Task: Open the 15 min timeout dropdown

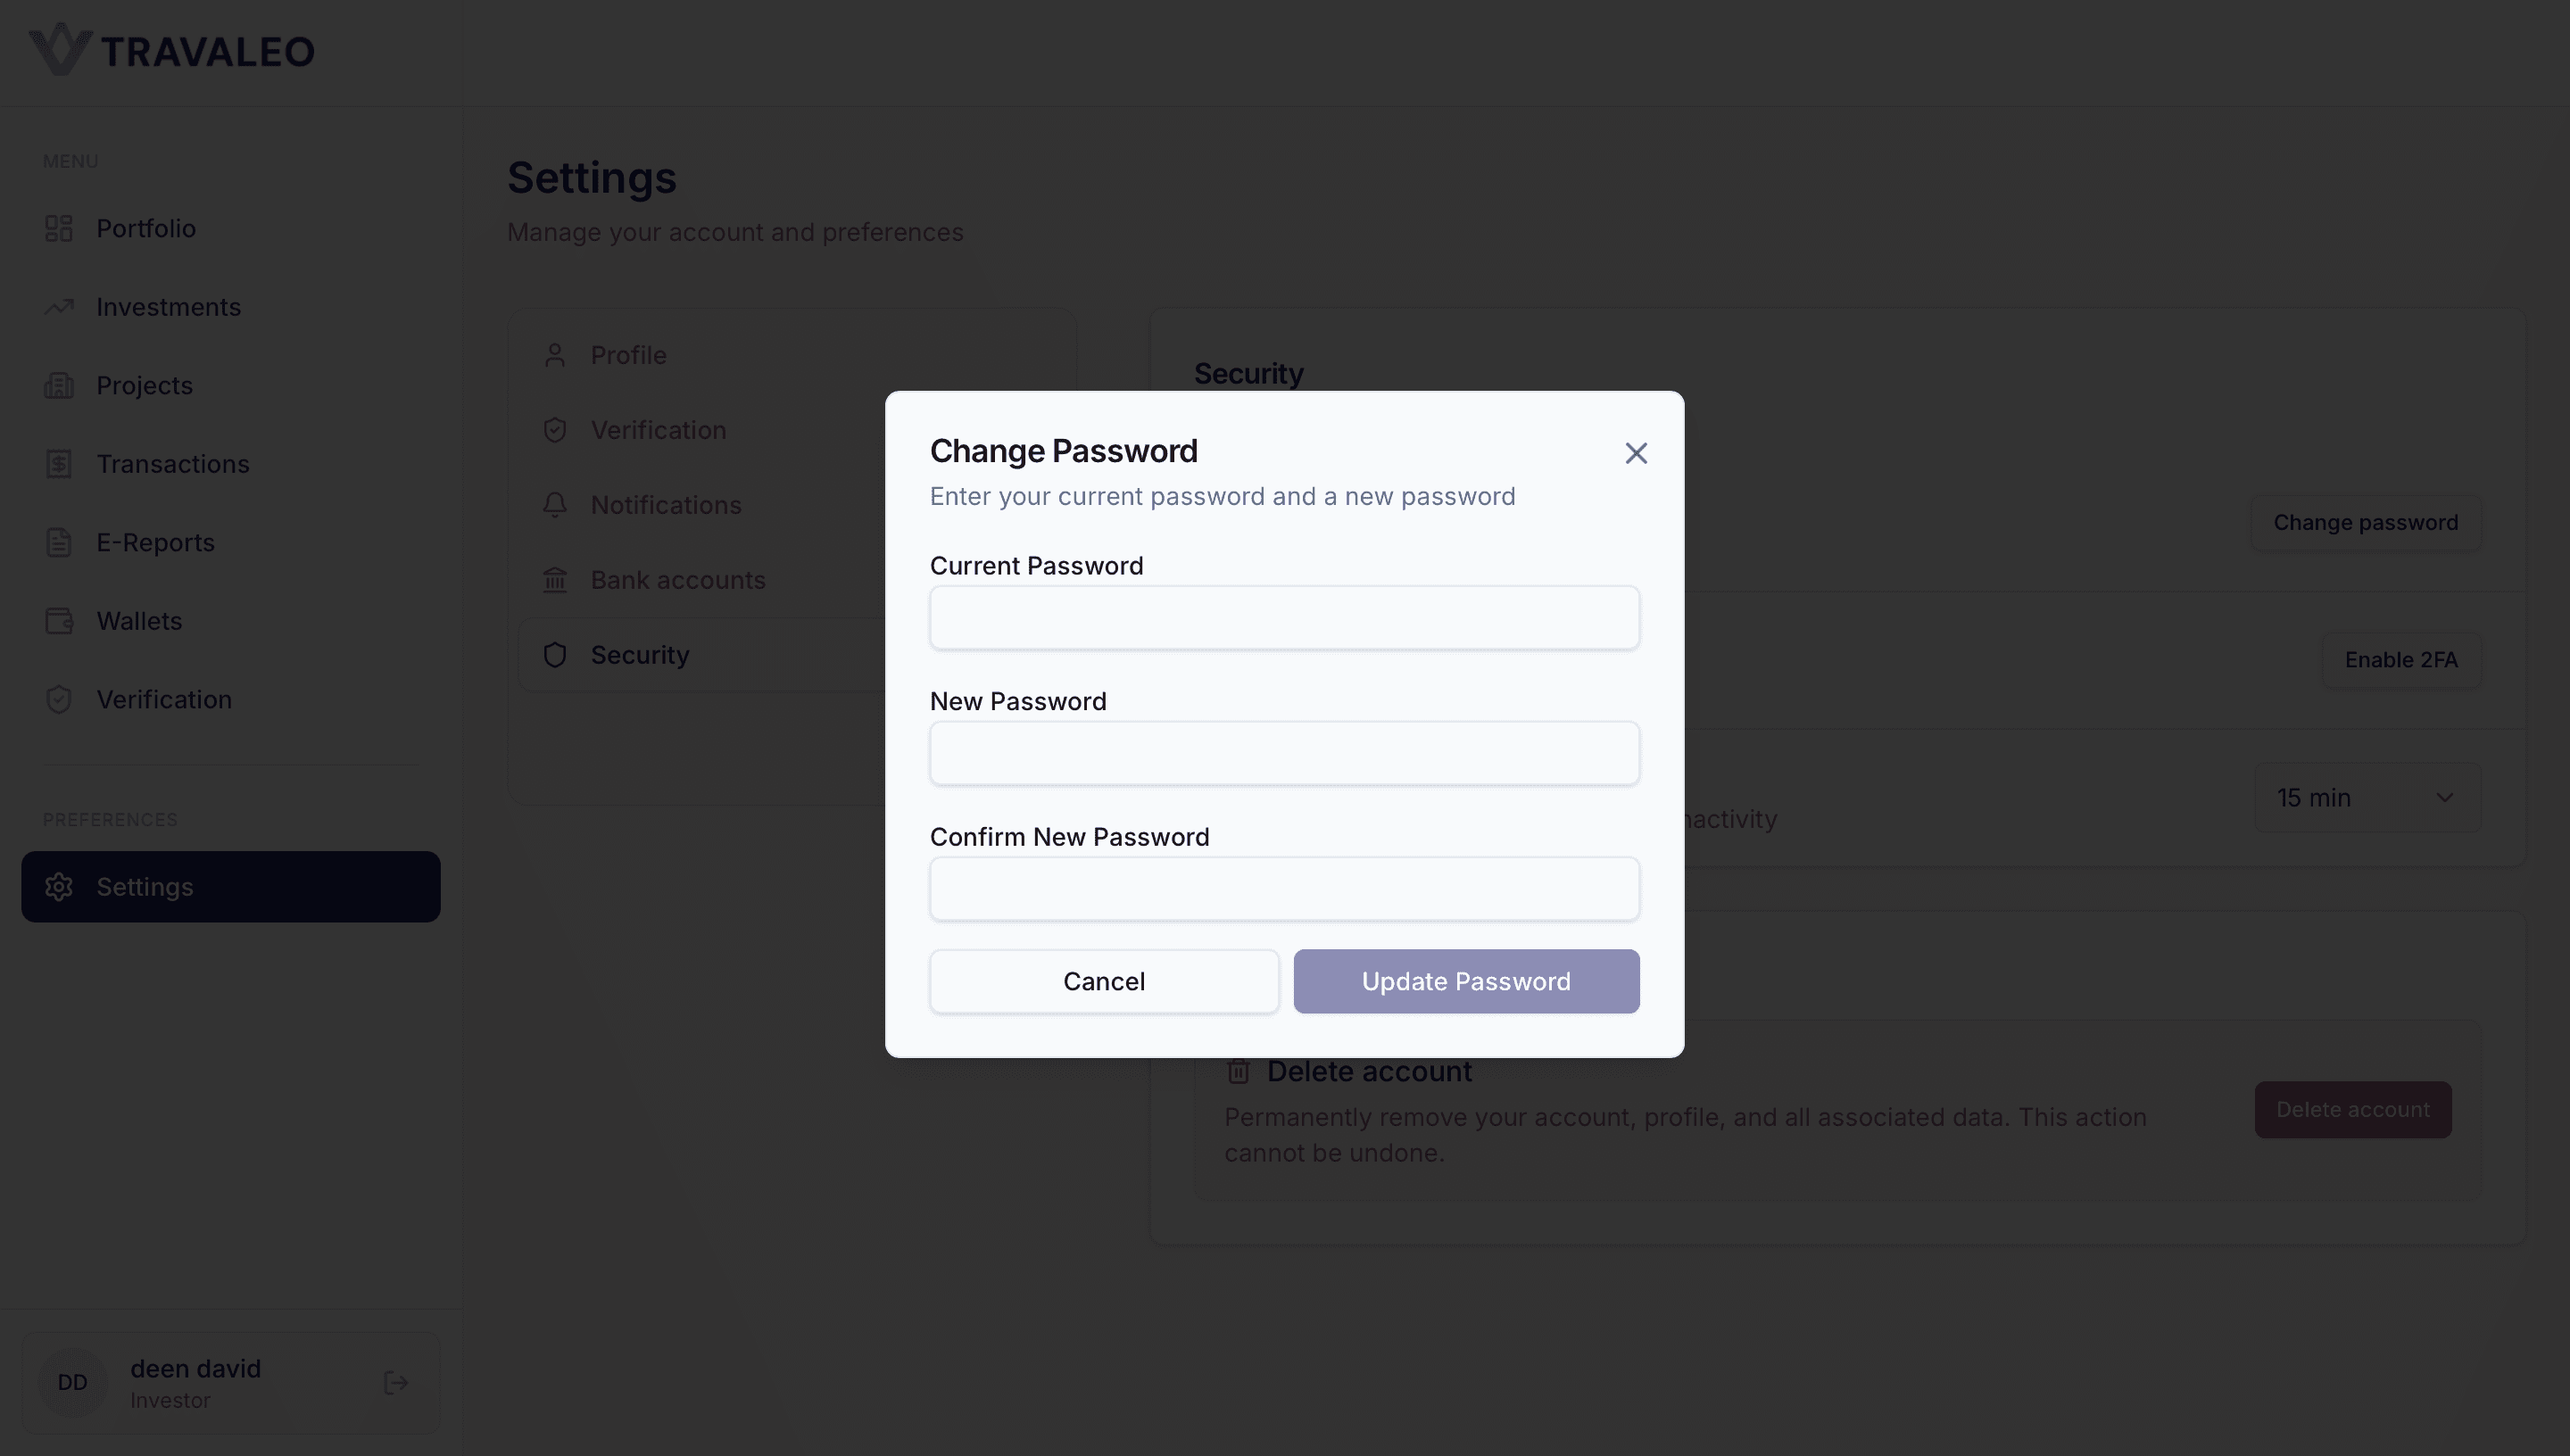Action: pos(2367,798)
